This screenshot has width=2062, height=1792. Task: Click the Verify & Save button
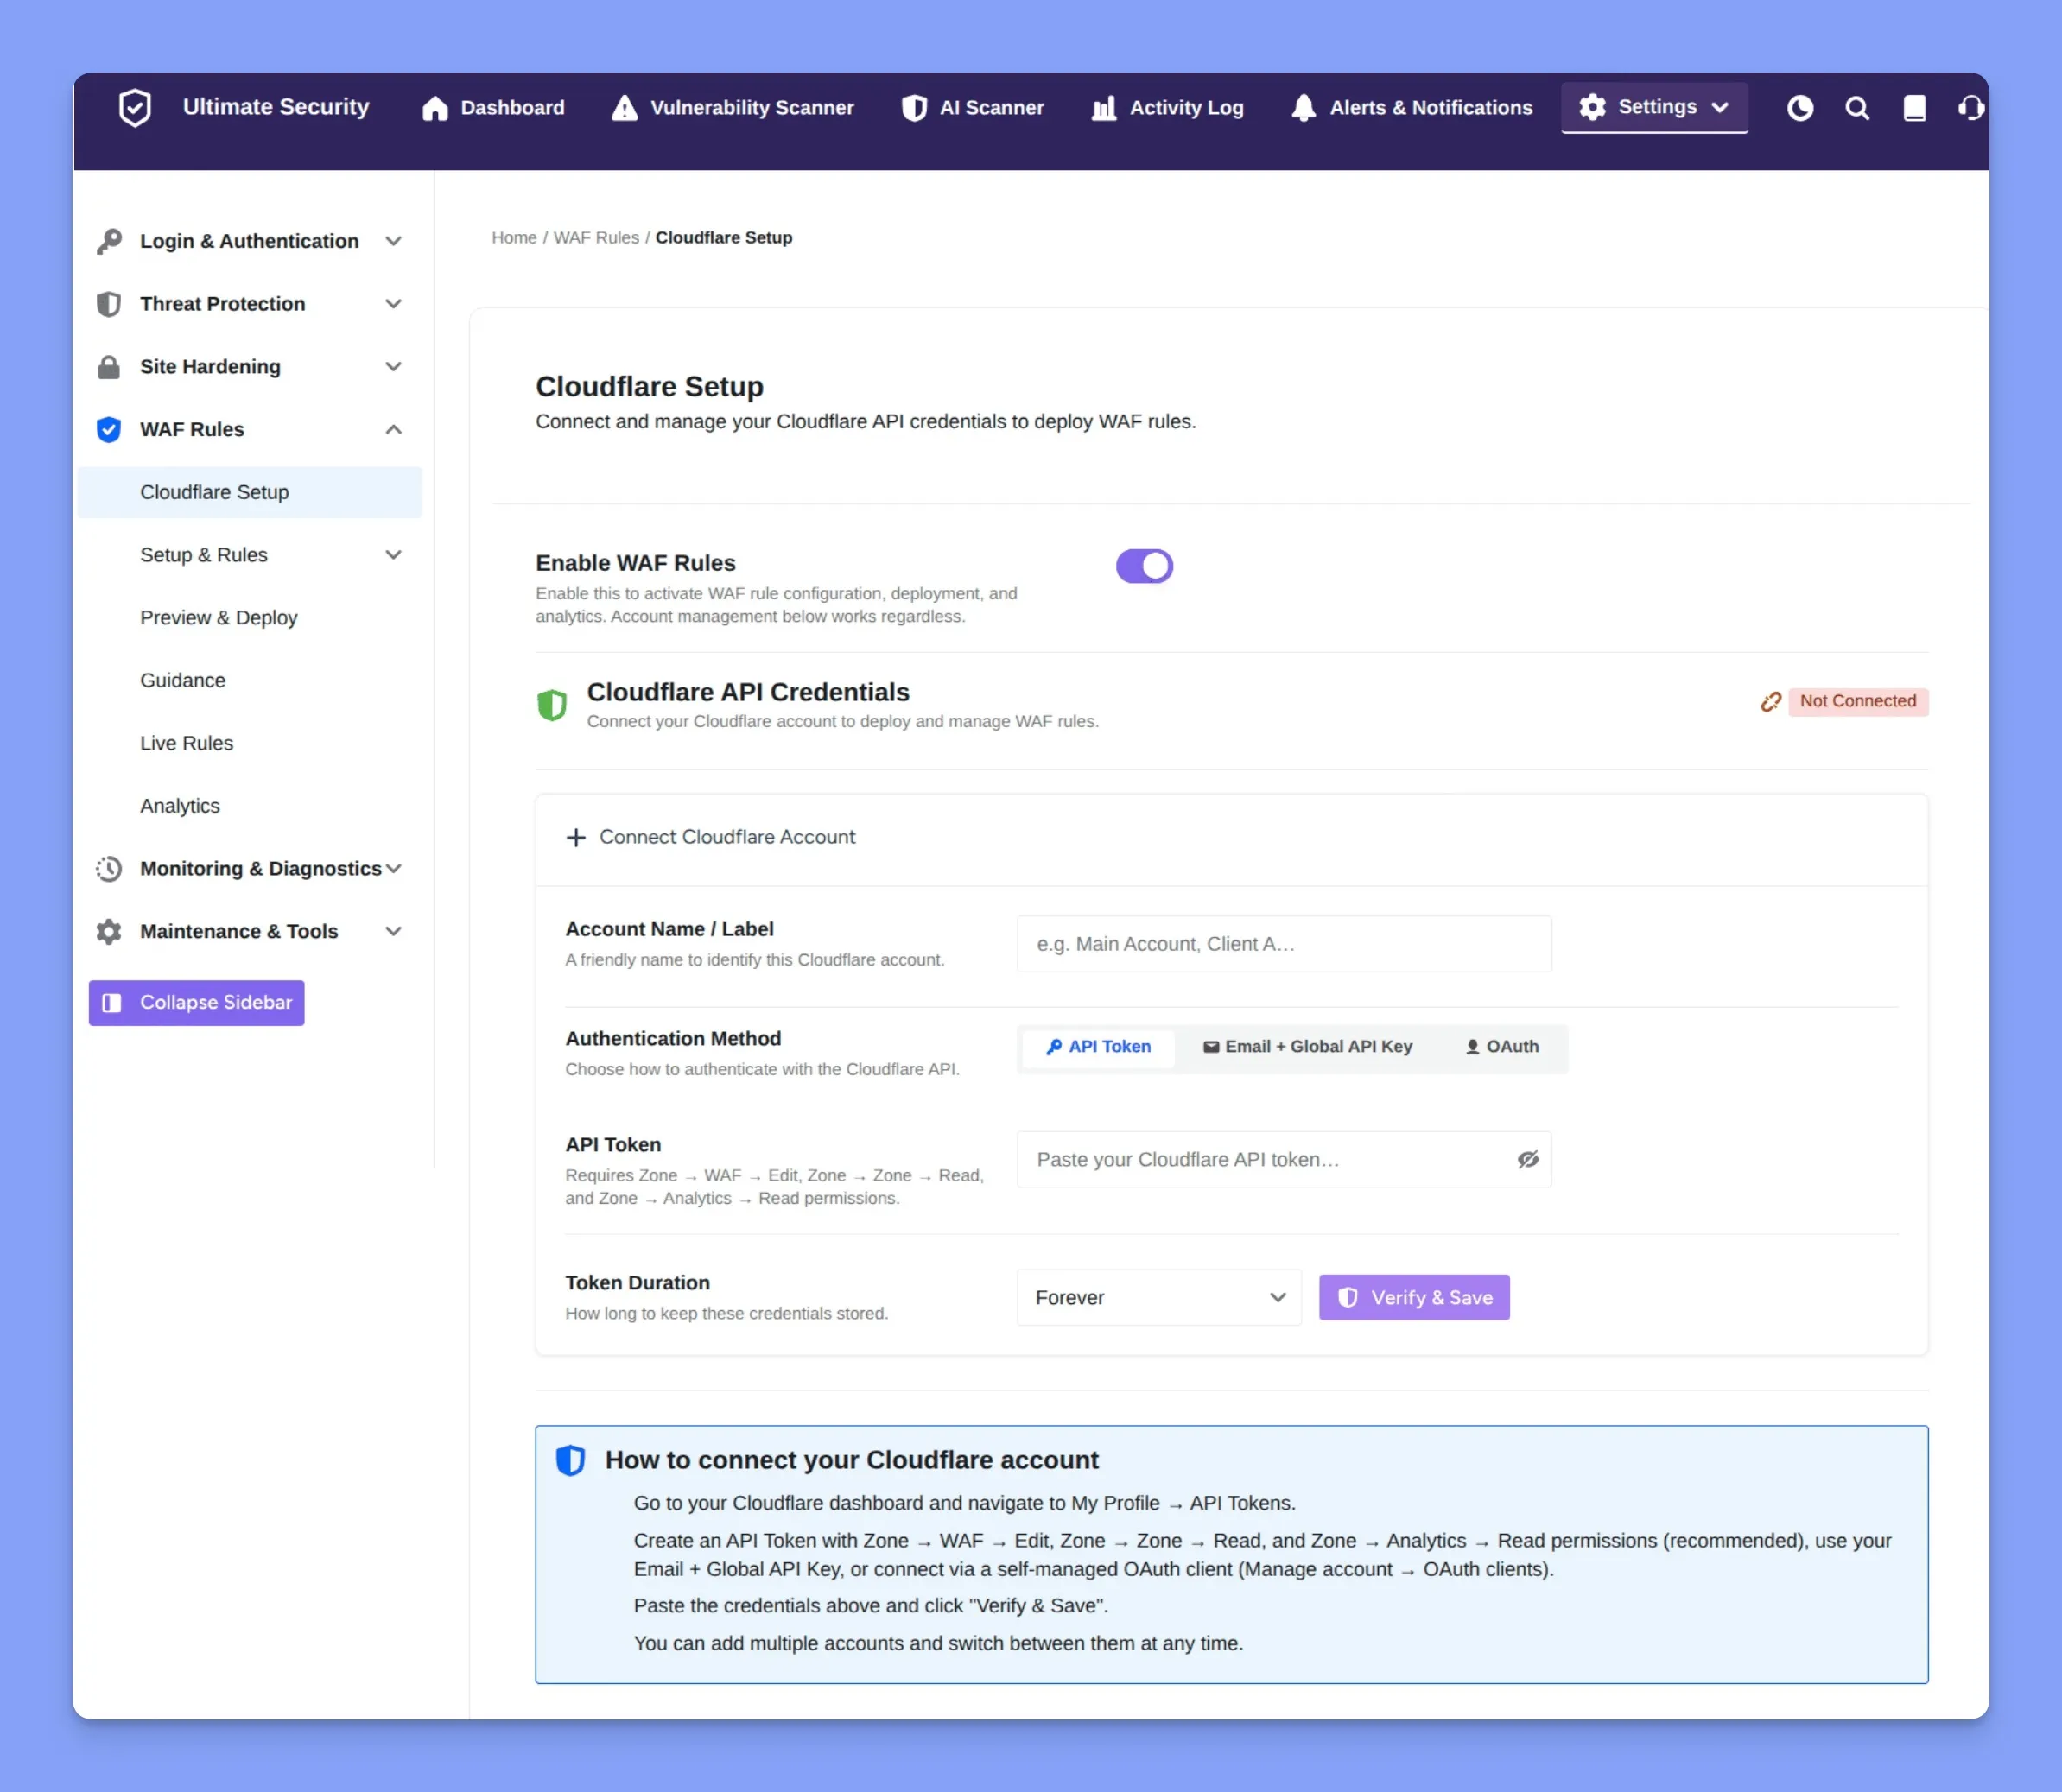point(1414,1298)
